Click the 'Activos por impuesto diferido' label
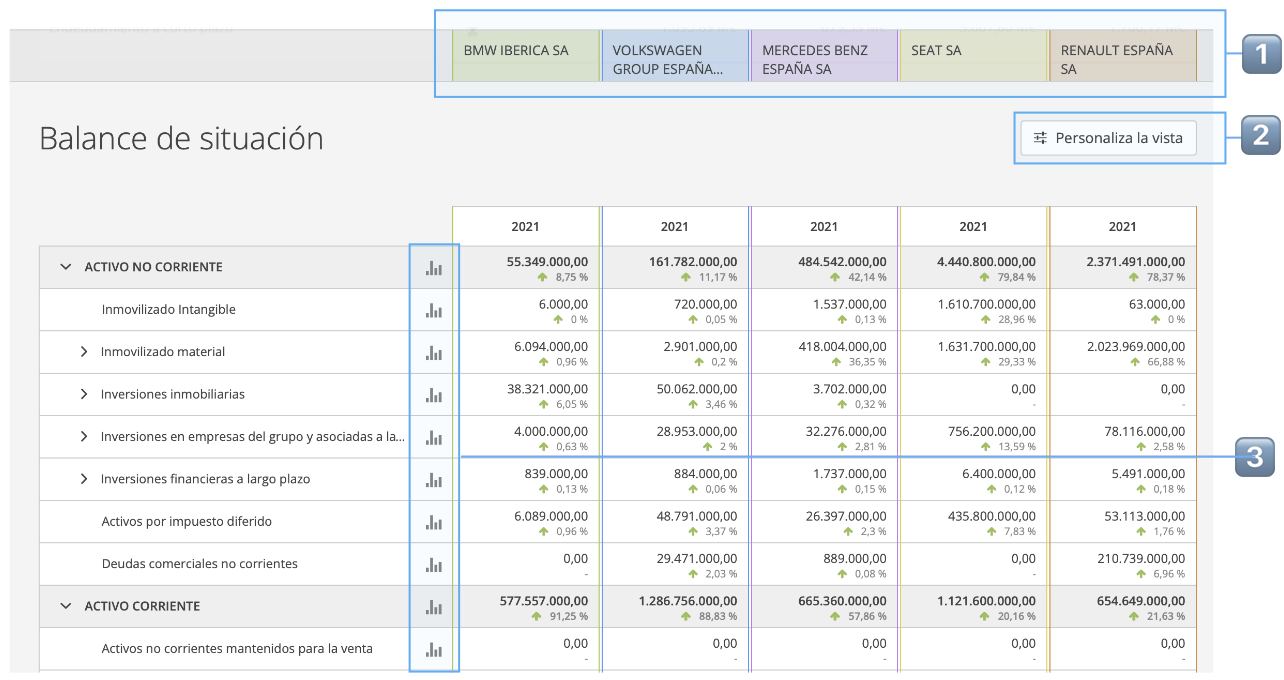 coord(187,522)
